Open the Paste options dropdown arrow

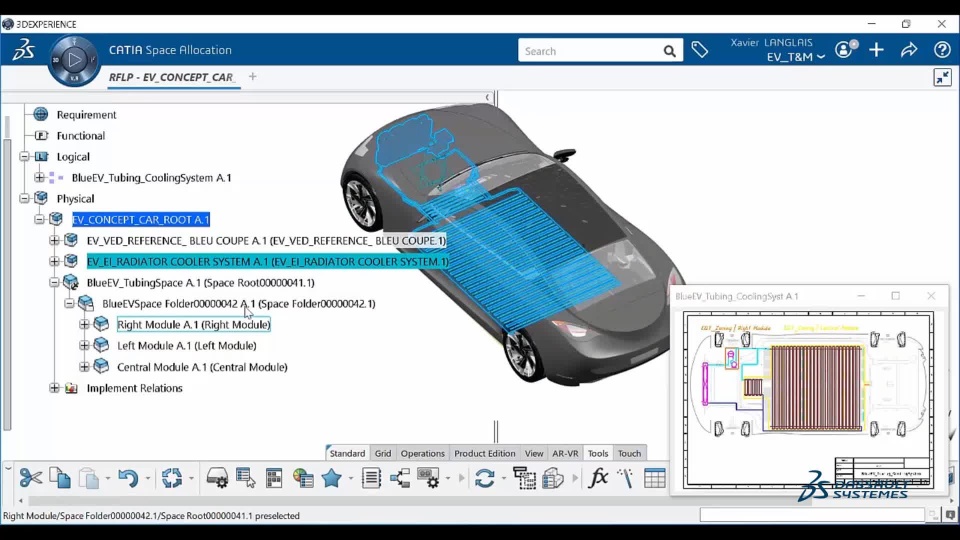[x=107, y=478]
